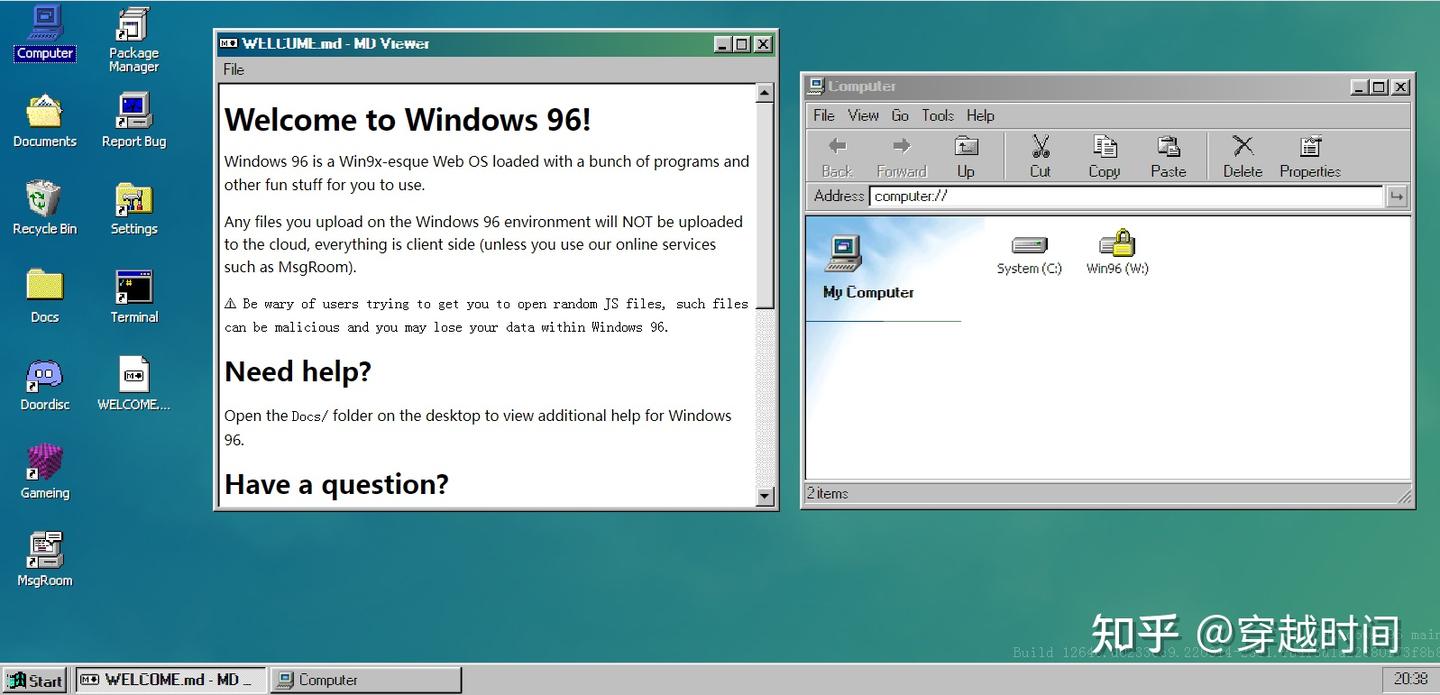Click the Up toolbar button in Computer
1440x695 pixels.
965,157
